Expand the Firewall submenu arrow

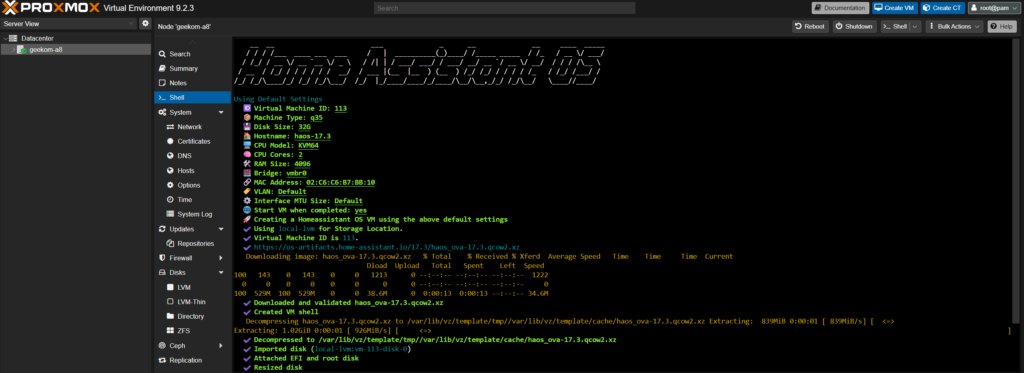coord(221,258)
